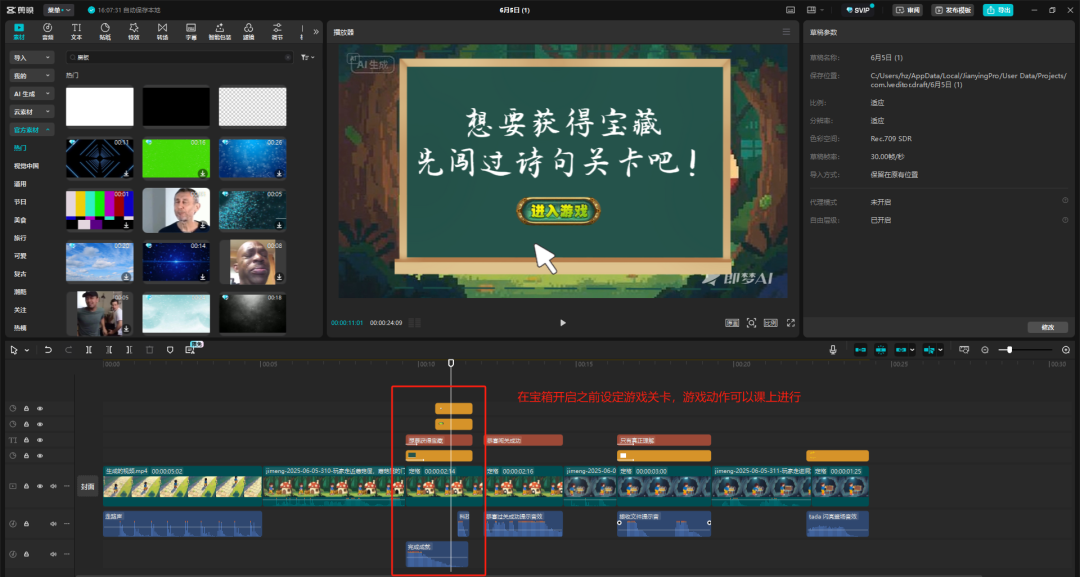Toggle visibility of the top track with eye icon
Image resolution: width=1080 pixels, height=577 pixels.
(38, 410)
